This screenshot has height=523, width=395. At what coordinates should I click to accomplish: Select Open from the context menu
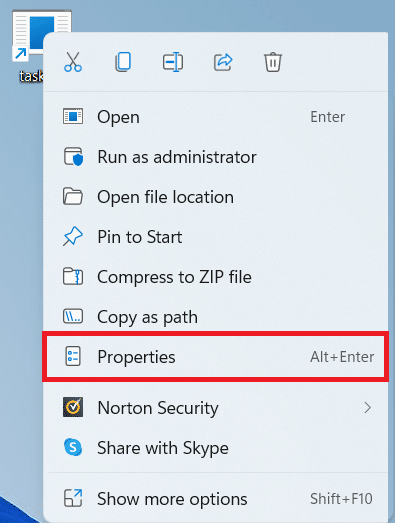click(215, 117)
